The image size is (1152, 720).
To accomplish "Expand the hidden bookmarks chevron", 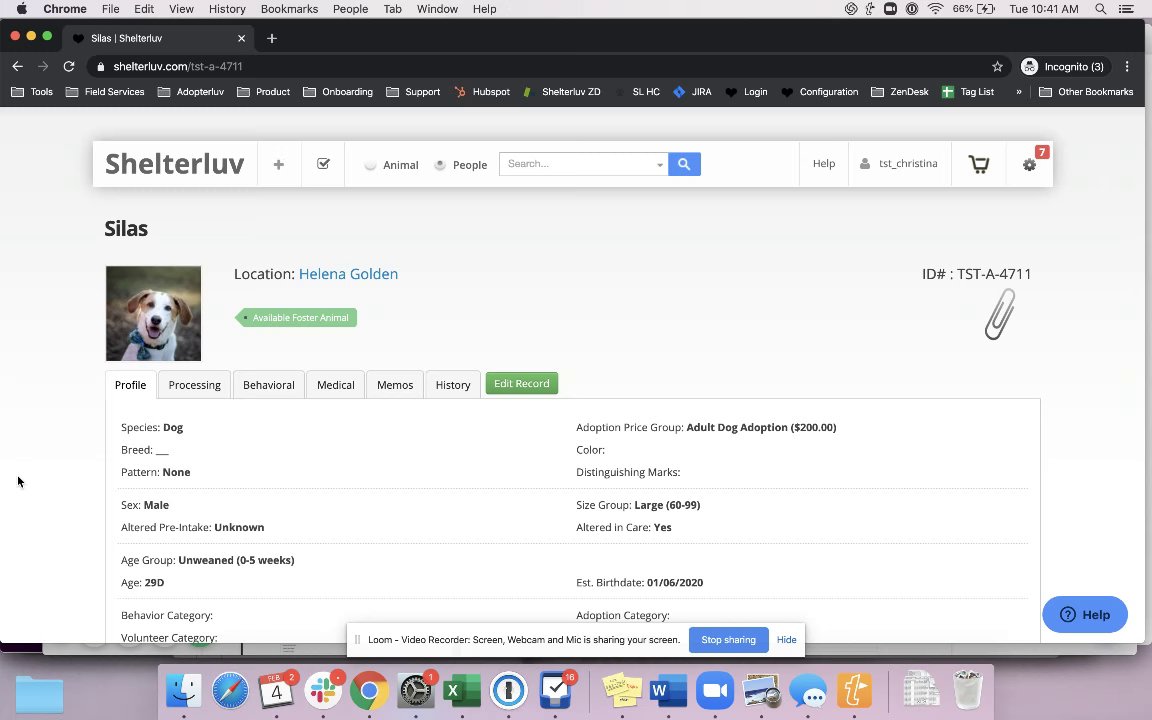I will (x=1019, y=92).
